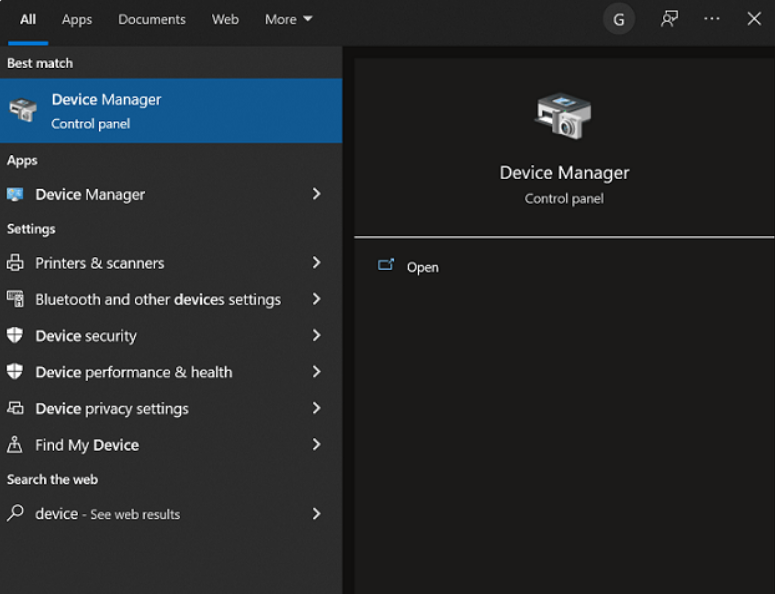The height and width of the screenshot is (594, 775).
Task: Click the user account G avatar icon
Action: pos(619,19)
